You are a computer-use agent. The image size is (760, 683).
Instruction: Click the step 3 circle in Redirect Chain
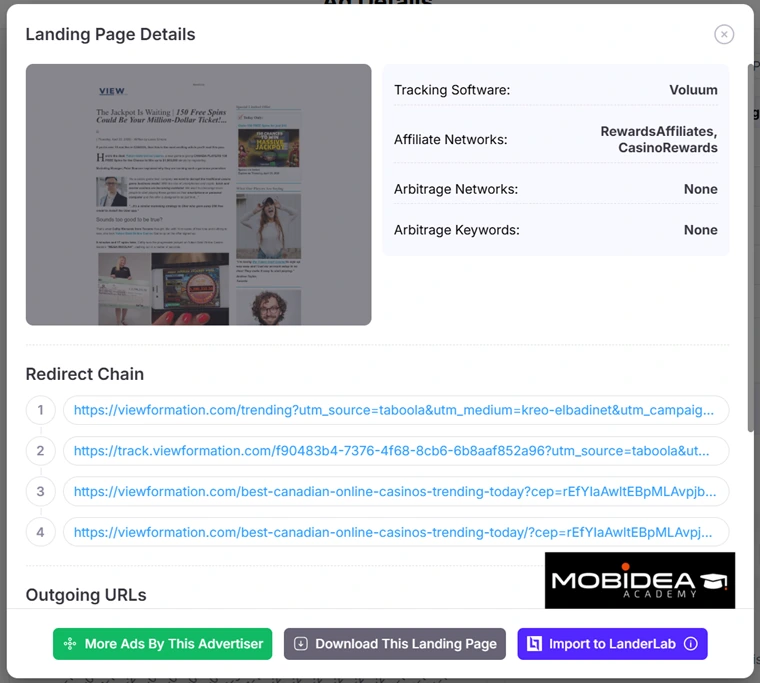pos(41,492)
